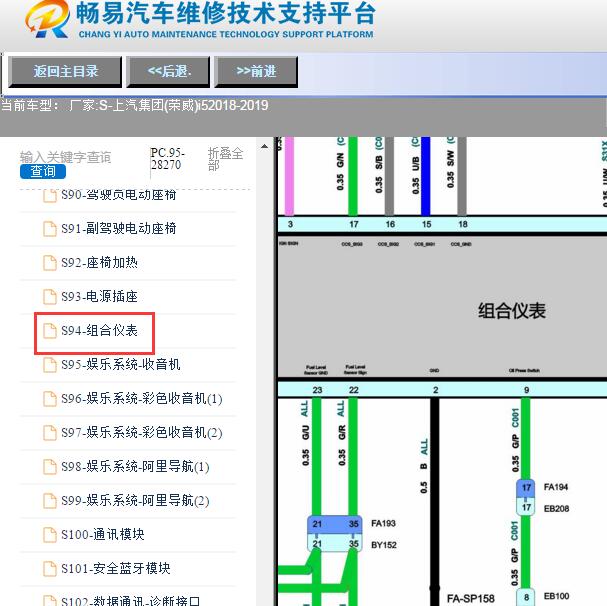Click document icon beside S97 彩色收音机(2)
This screenshot has height=606, width=607.
pos(50,433)
